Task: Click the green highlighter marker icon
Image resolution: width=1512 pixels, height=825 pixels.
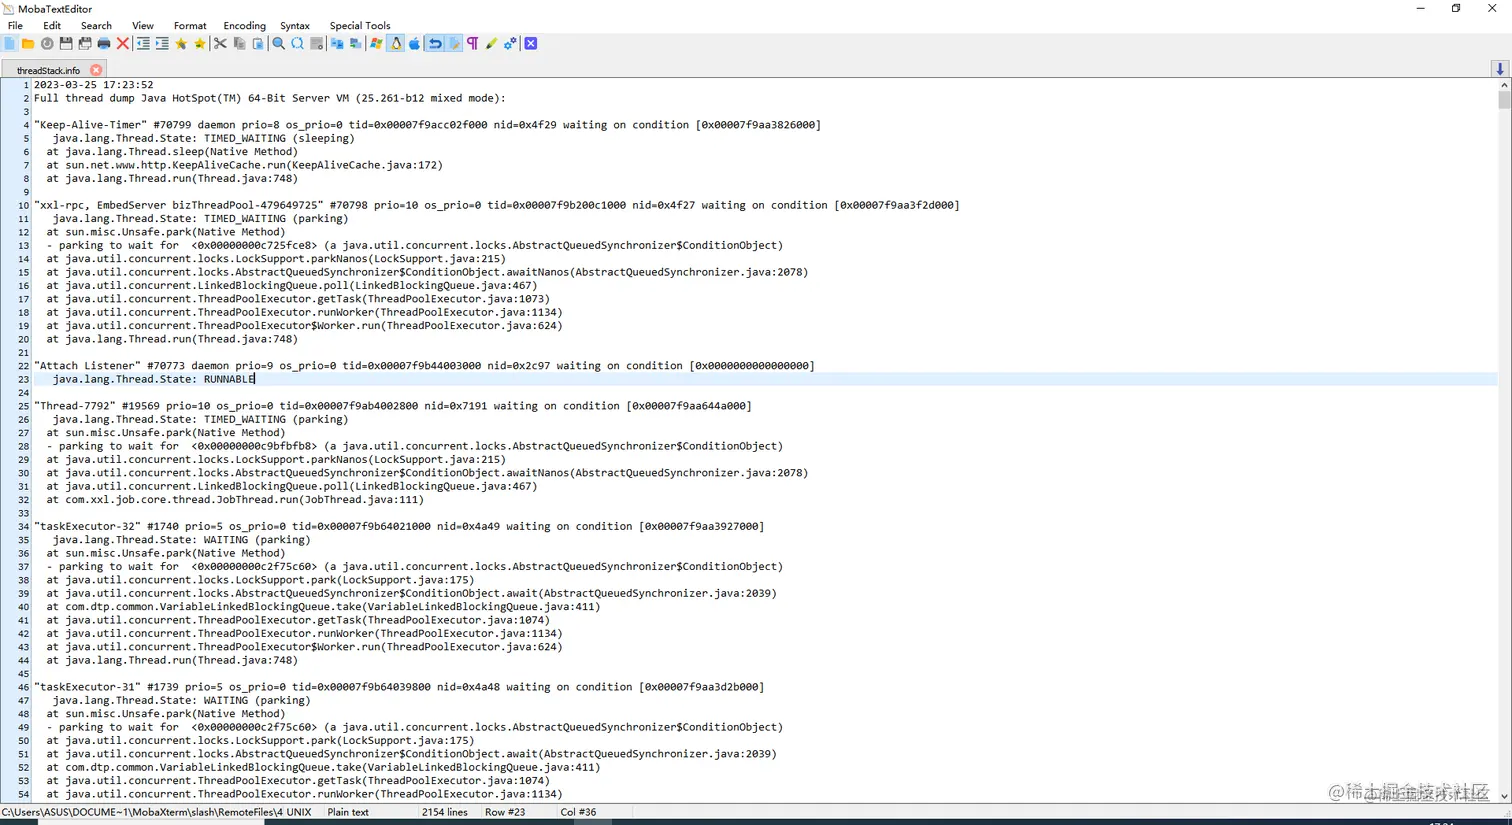Action: tap(491, 44)
